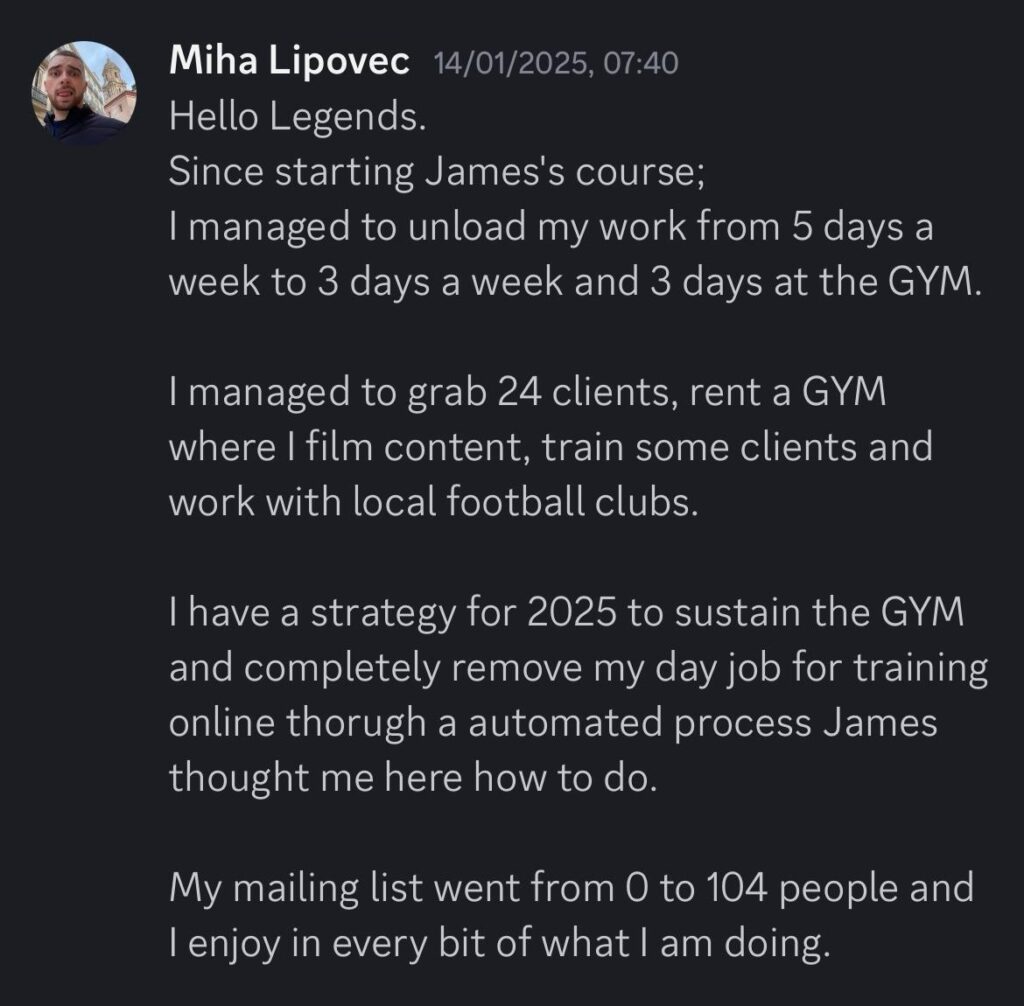Click the line starting "My mailing list went"
Viewport: 1024px width, 1006px height.
pos(570,886)
